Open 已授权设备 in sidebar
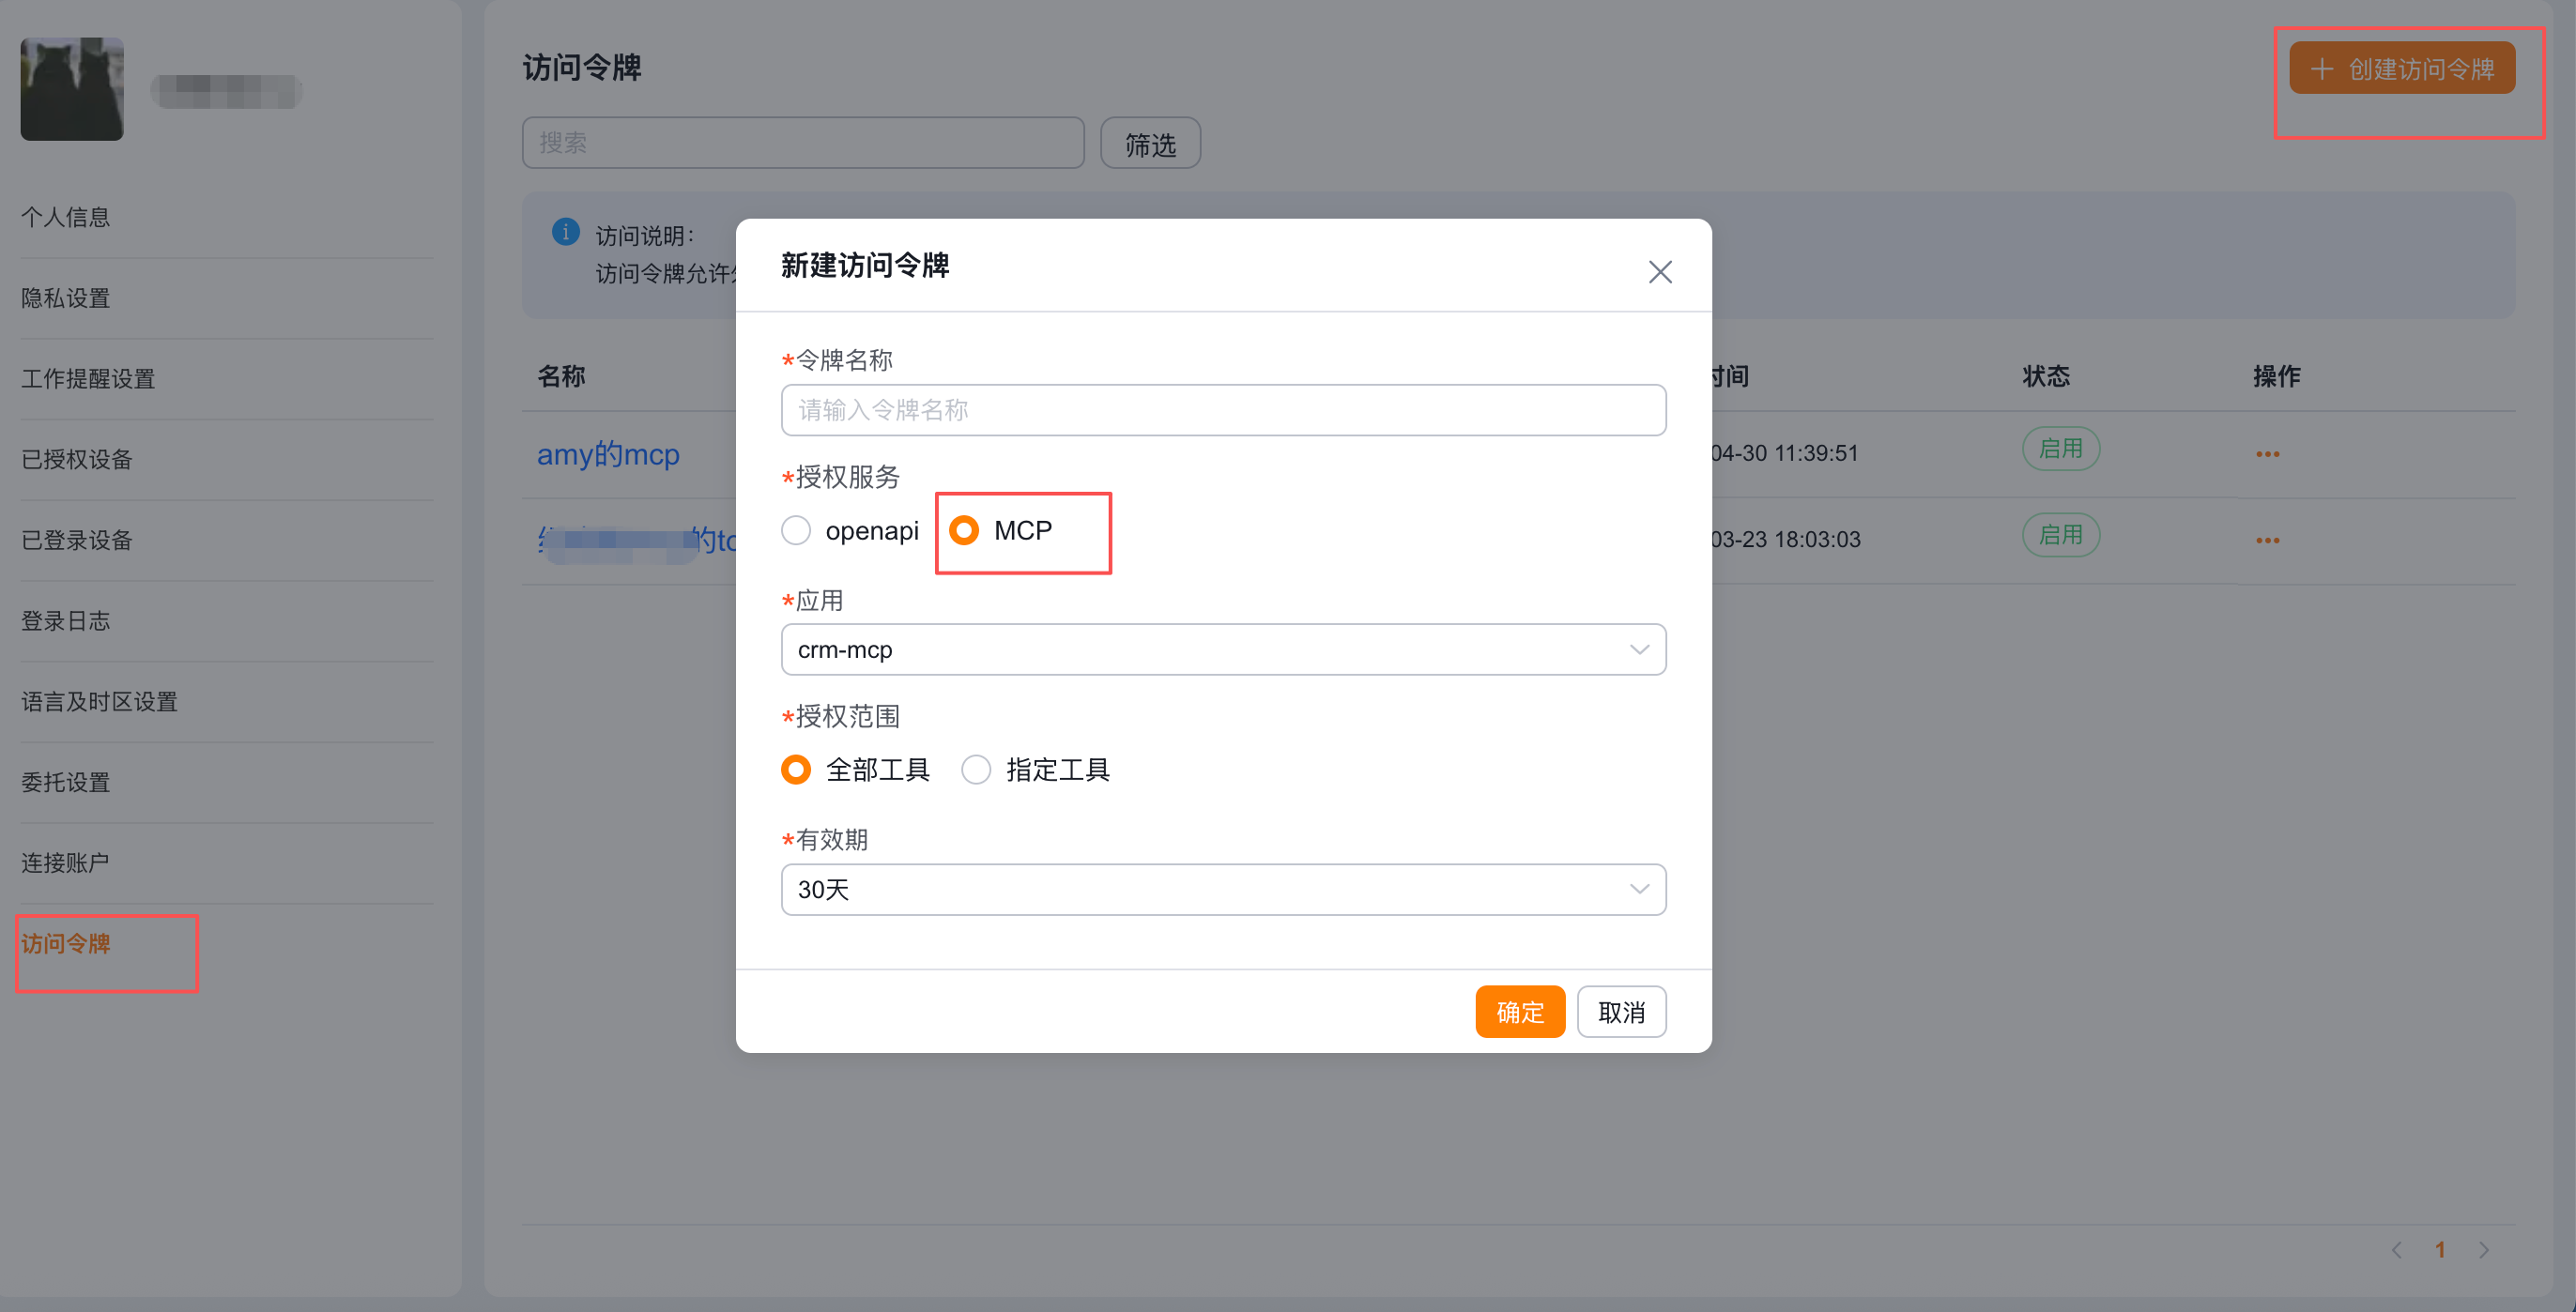Viewport: 2576px width, 1312px height. pyautogui.click(x=77, y=459)
